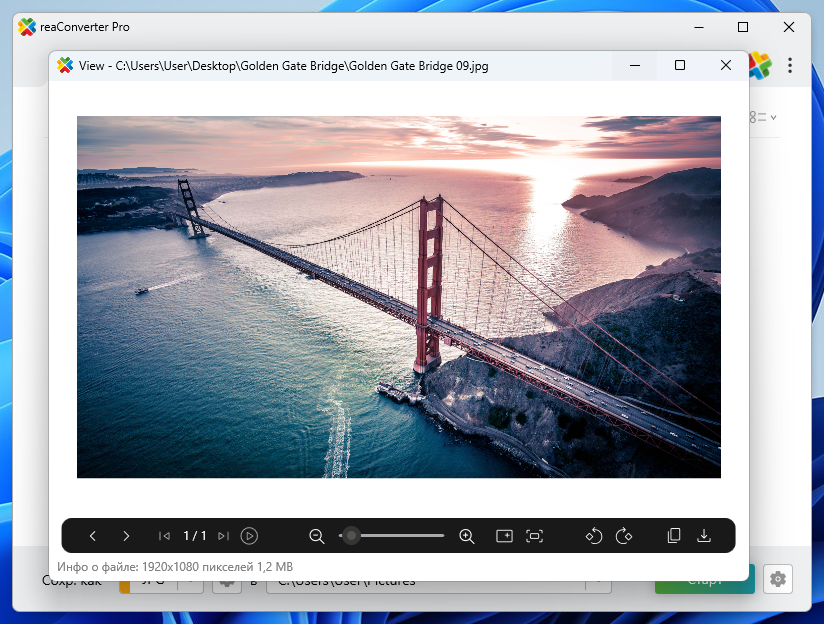Copy image to clipboard
This screenshot has width=824, height=624.
[x=674, y=536]
